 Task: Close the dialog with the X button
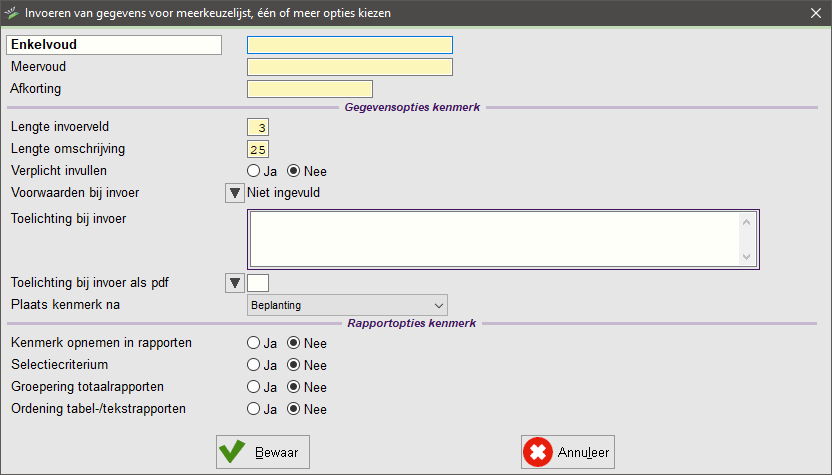pyautogui.click(x=814, y=14)
